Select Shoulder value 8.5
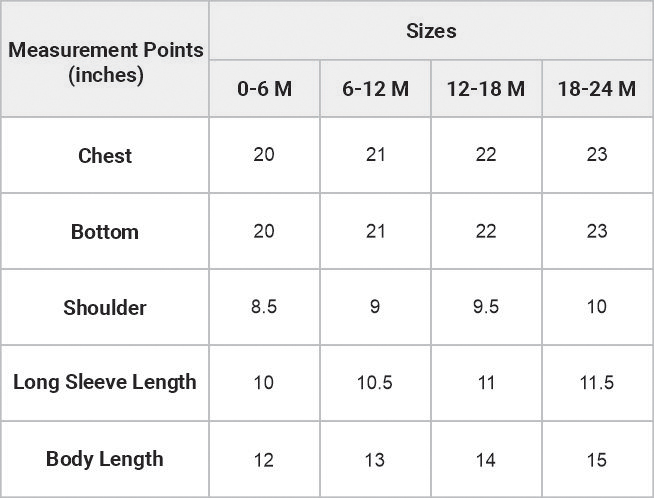The height and width of the screenshot is (498, 654). [x=264, y=307]
